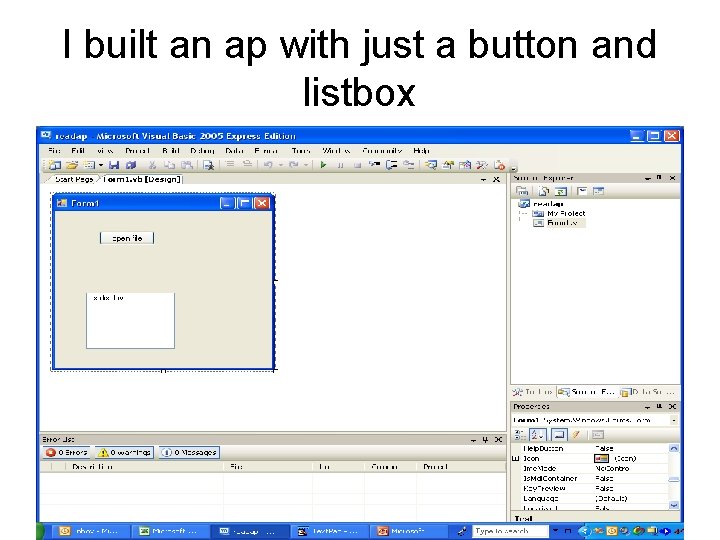
Task: Toggle auto-hide pin on Properties panel
Action: 659,406
